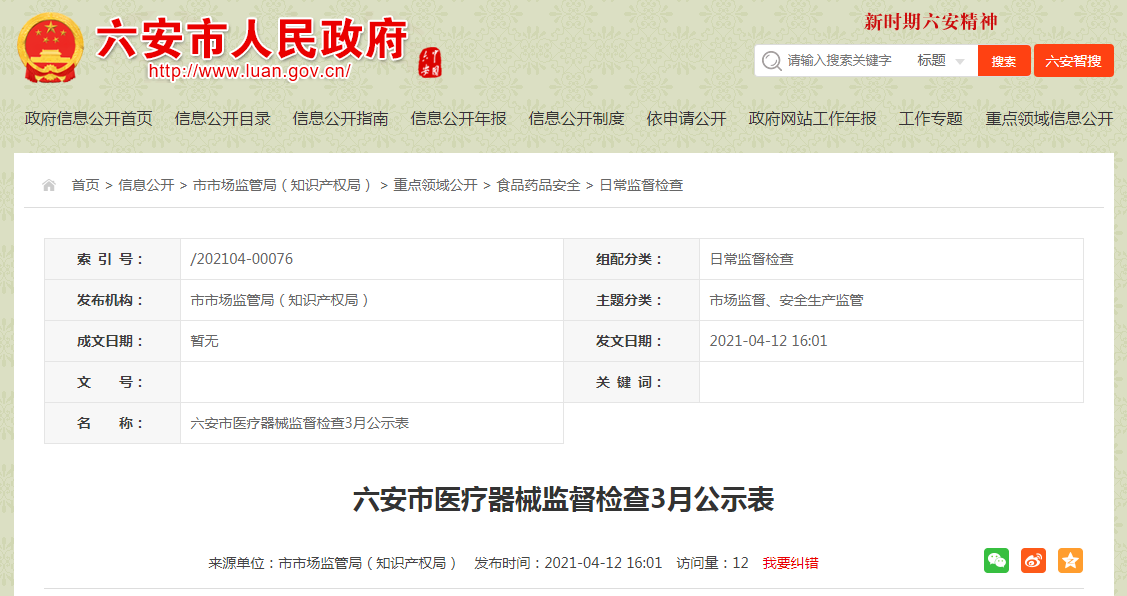Click the 发布时间 timestamp under the title

[x=568, y=563]
